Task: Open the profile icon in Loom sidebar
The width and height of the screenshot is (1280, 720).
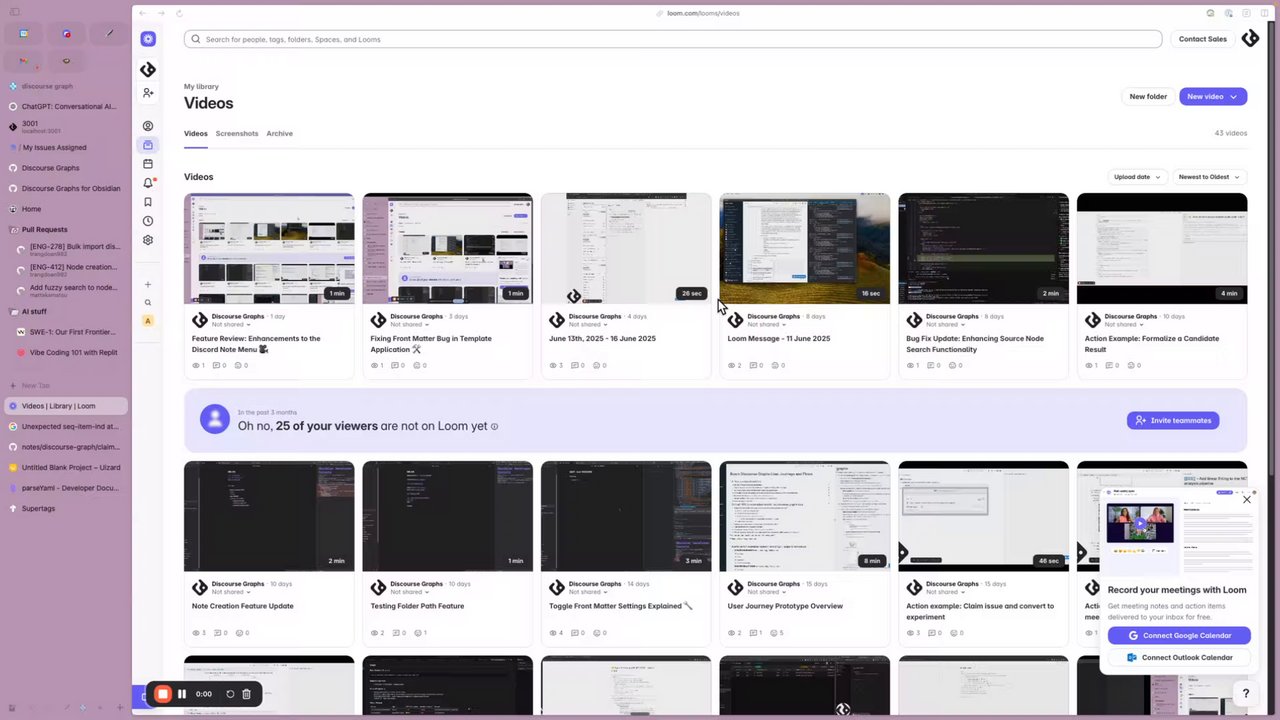Action: (x=148, y=126)
